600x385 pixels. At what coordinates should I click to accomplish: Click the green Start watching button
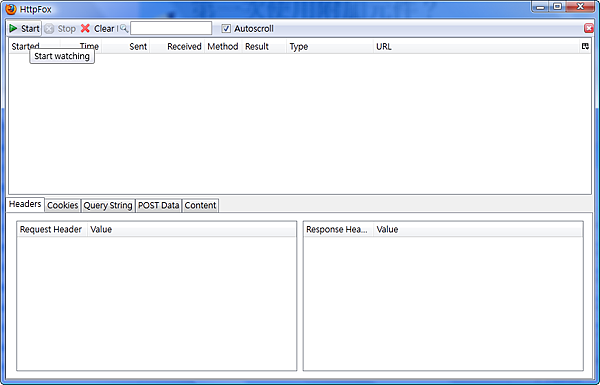coord(24,29)
